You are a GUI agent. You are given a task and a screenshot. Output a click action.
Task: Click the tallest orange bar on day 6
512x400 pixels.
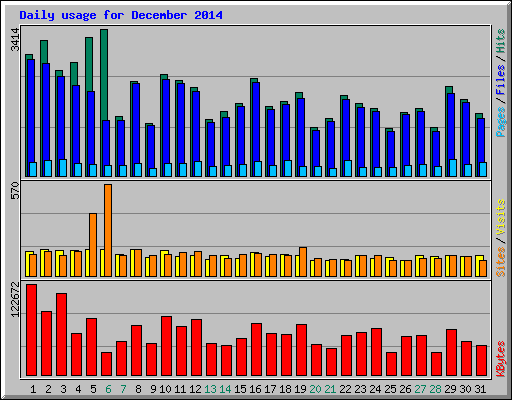click(x=108, y=230)
